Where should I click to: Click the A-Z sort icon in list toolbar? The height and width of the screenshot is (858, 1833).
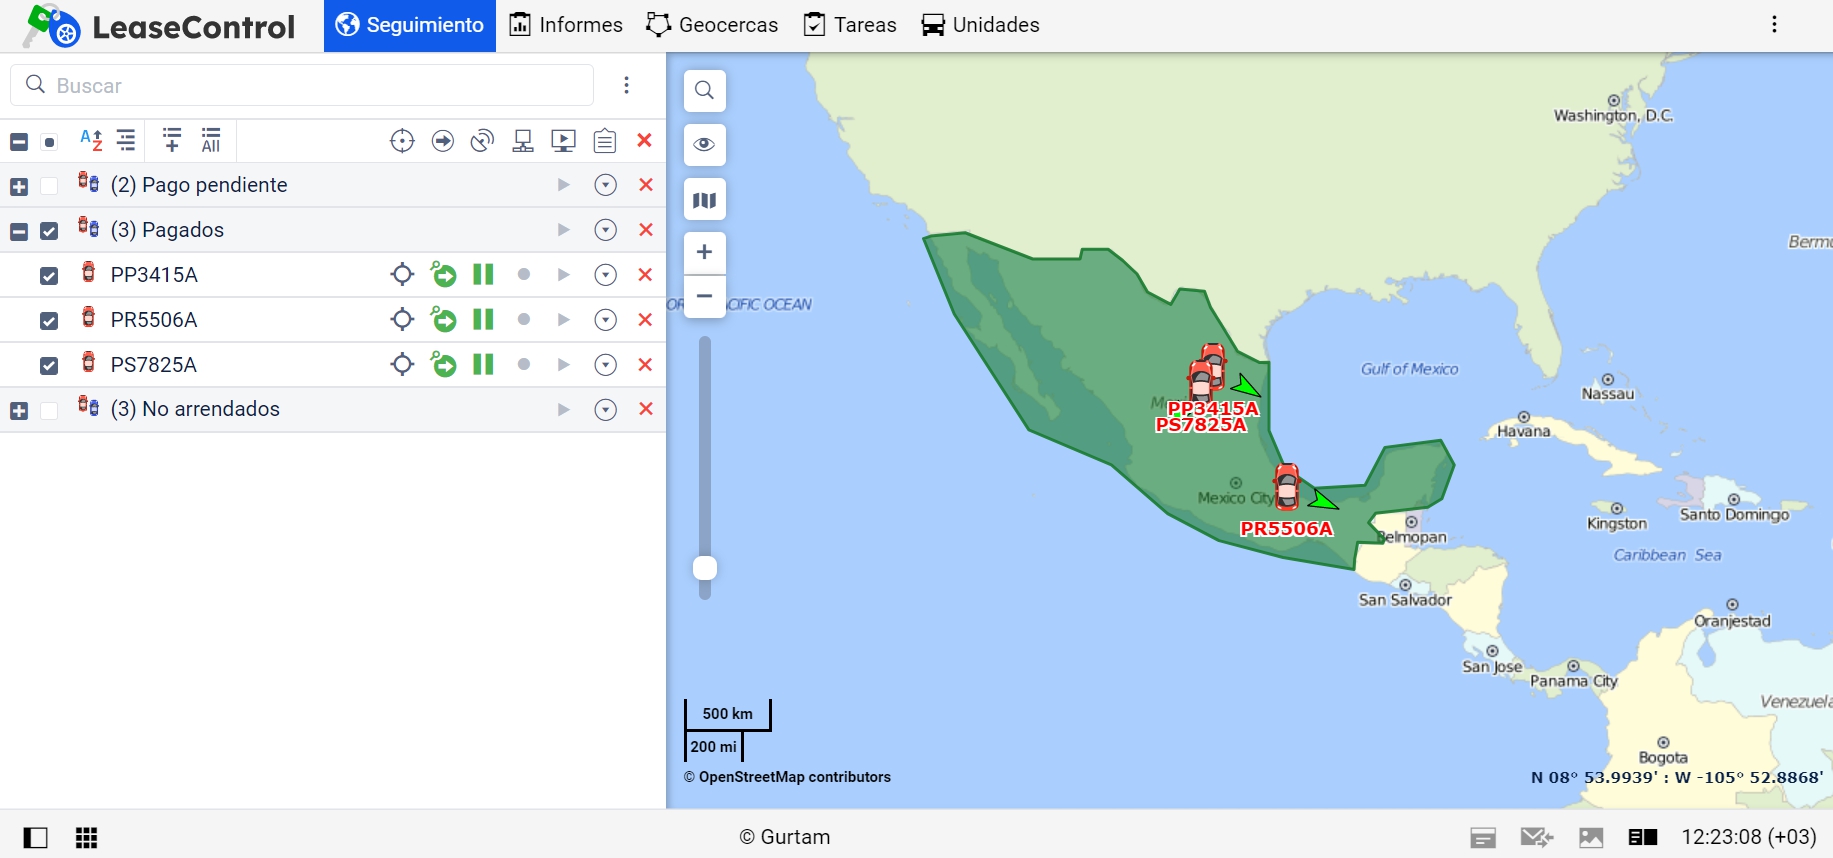coord(91,141)
